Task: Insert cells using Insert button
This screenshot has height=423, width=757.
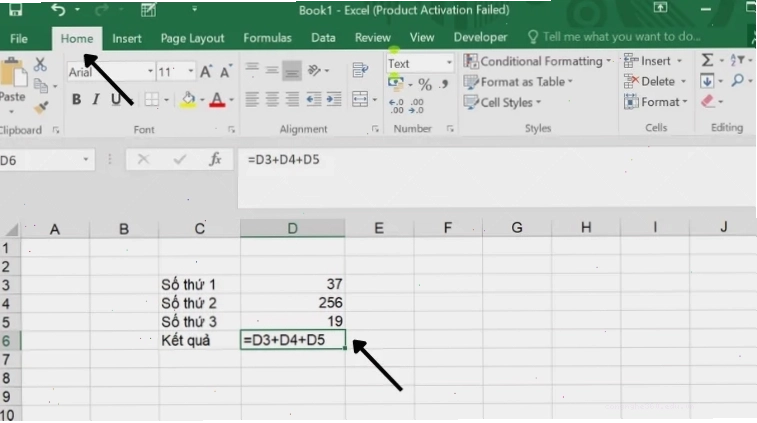Action: (653, 61)
